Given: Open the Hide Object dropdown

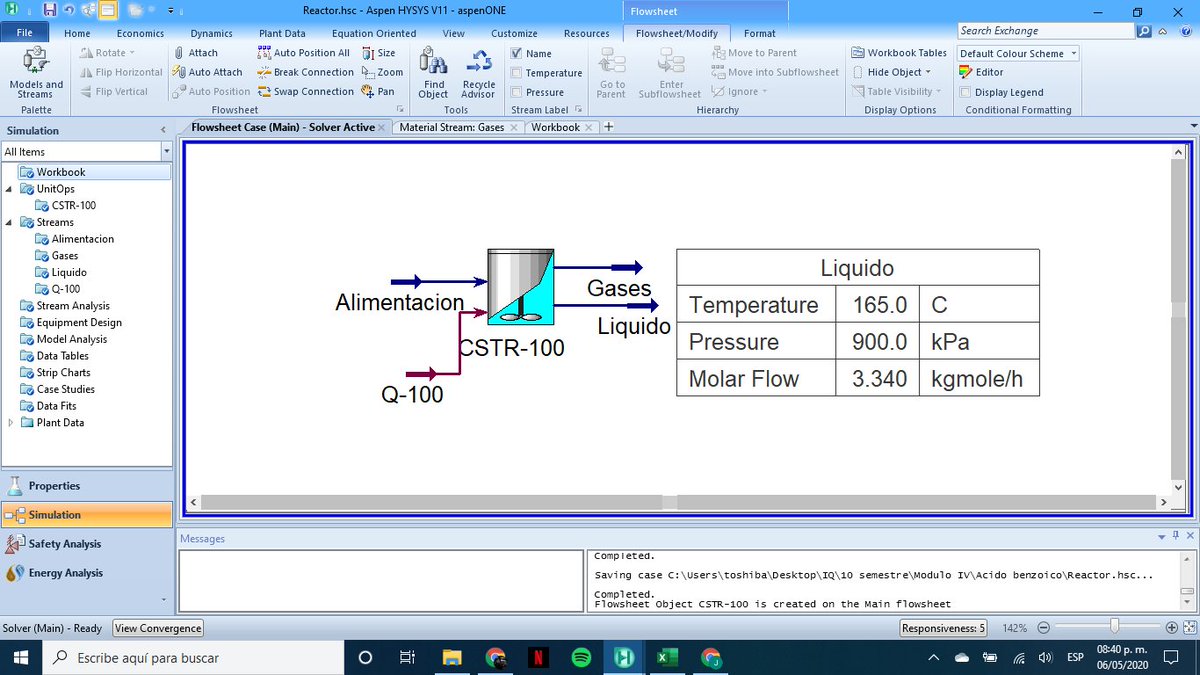Looking at the screenshot, I should 892,72.
